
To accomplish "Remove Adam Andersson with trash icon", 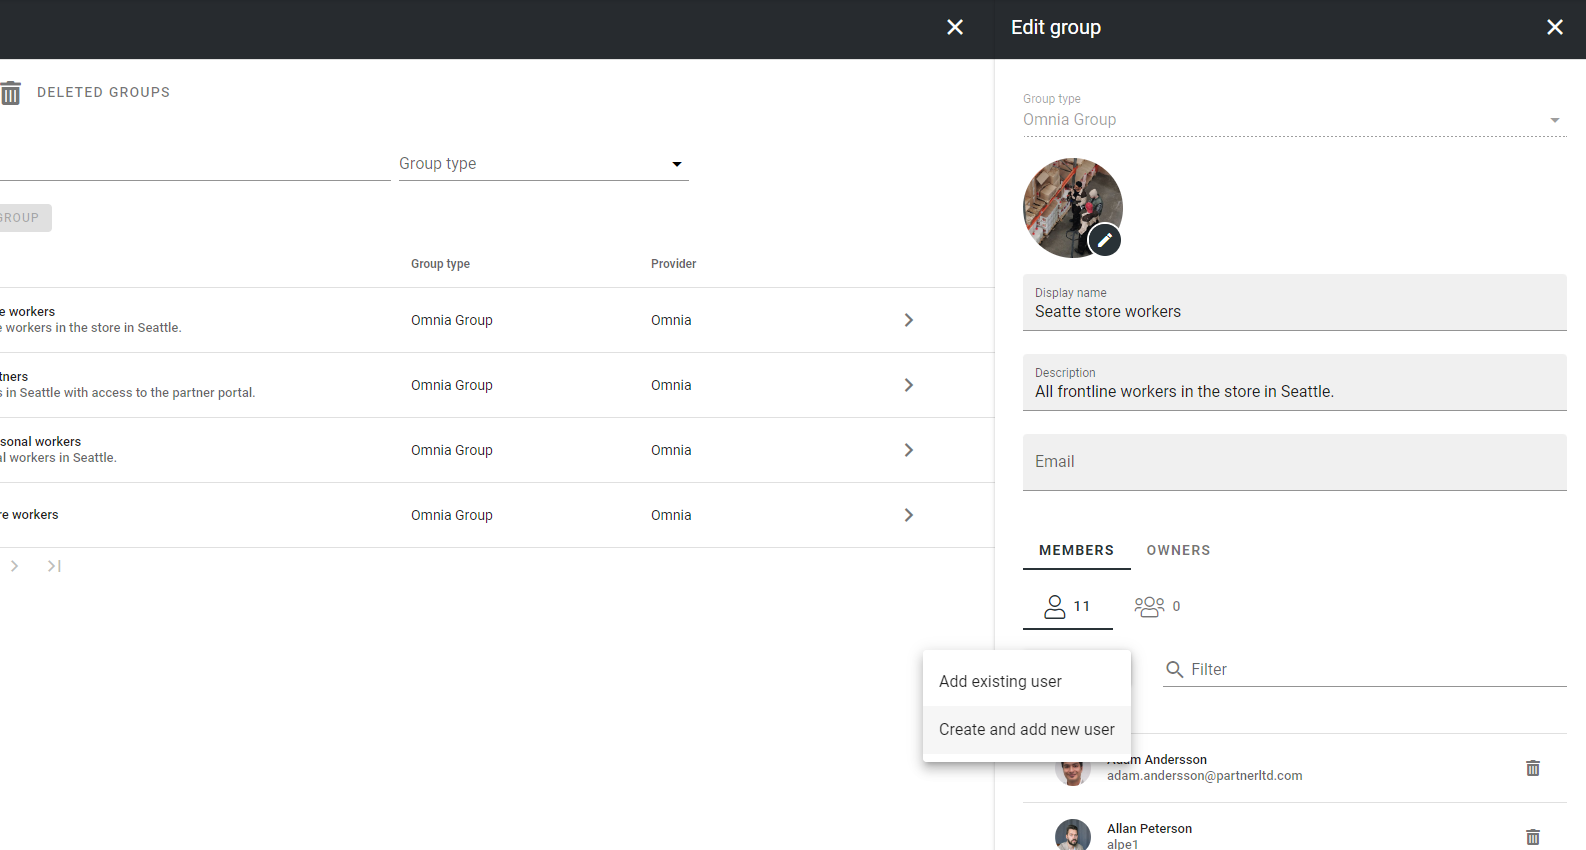I will pos(1533,768).
